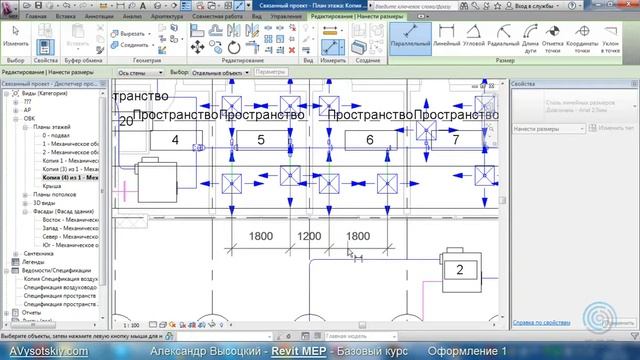Screen dimensions: 640x360
Task: Select the Copy tool in Редактирование panel
Action: point(216,47)
